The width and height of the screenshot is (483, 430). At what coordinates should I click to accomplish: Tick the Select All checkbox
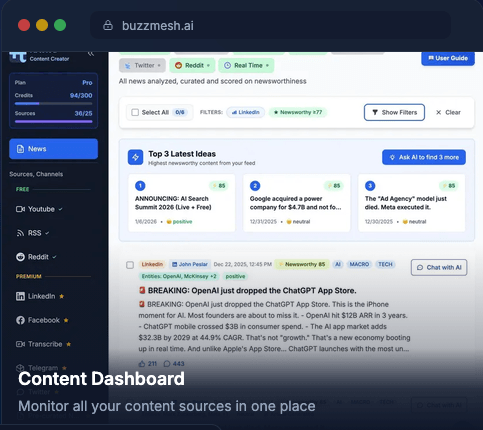coord(135,112)
